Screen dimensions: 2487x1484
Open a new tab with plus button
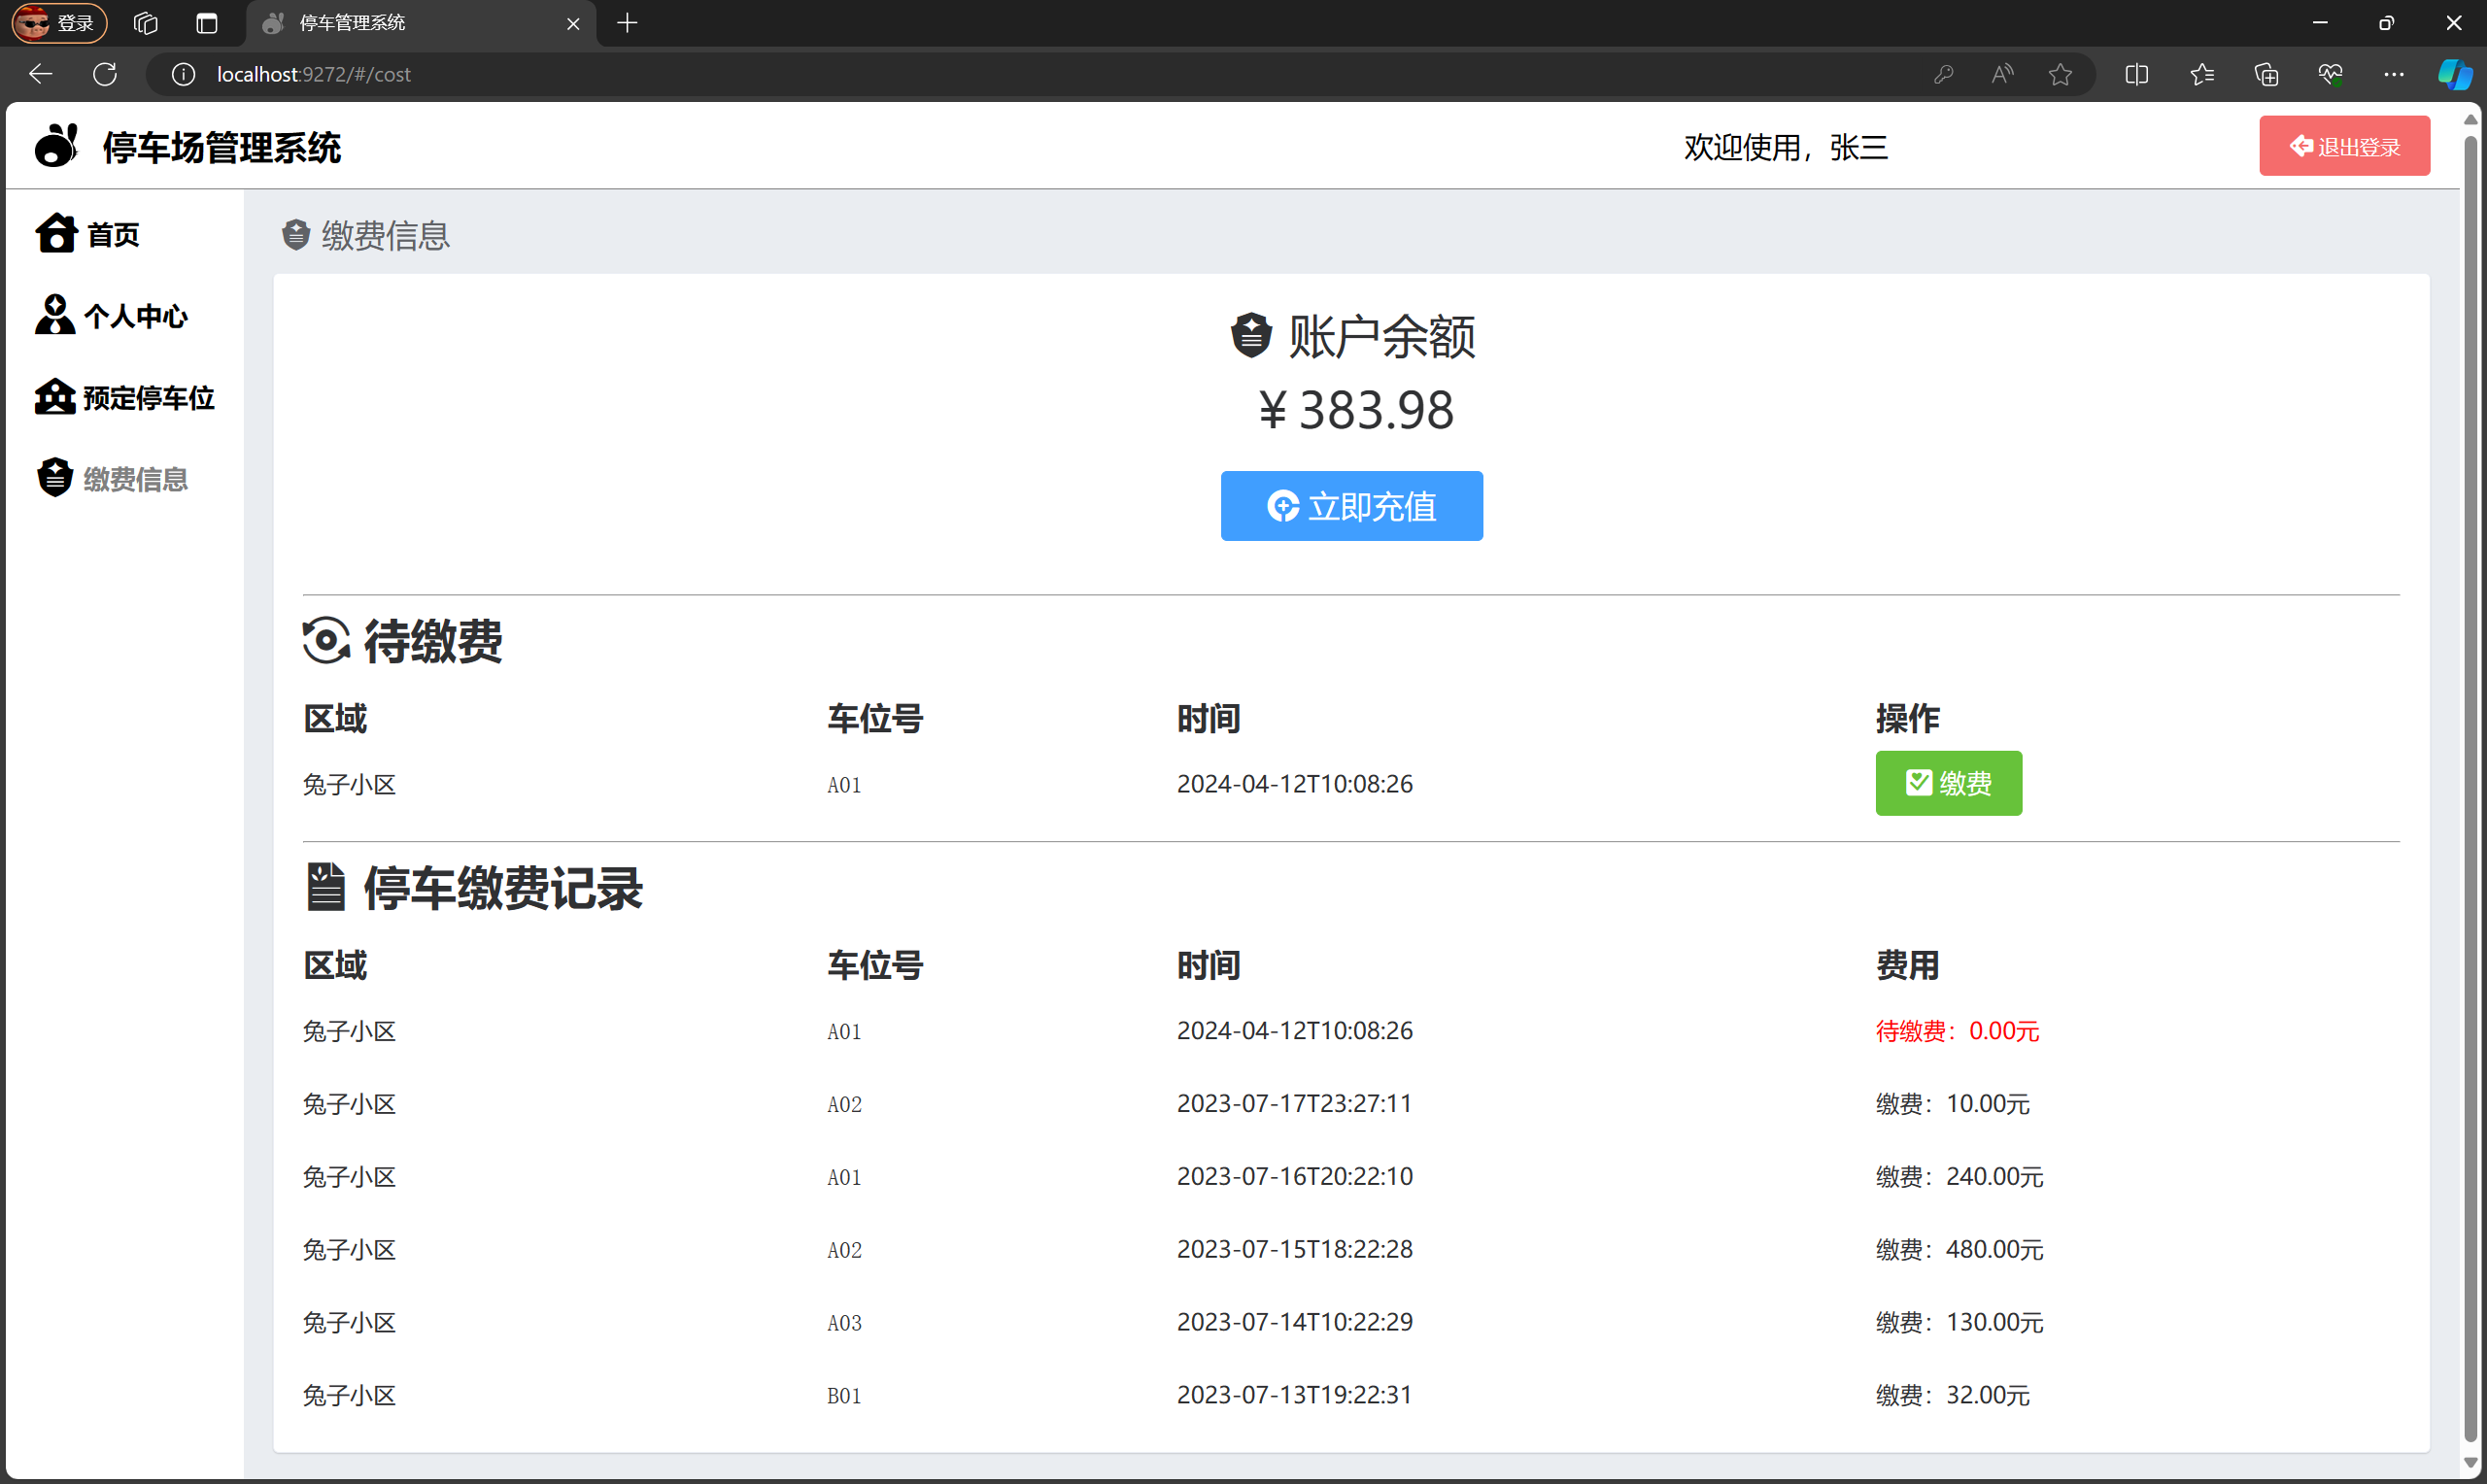click(x=627, y=23)
